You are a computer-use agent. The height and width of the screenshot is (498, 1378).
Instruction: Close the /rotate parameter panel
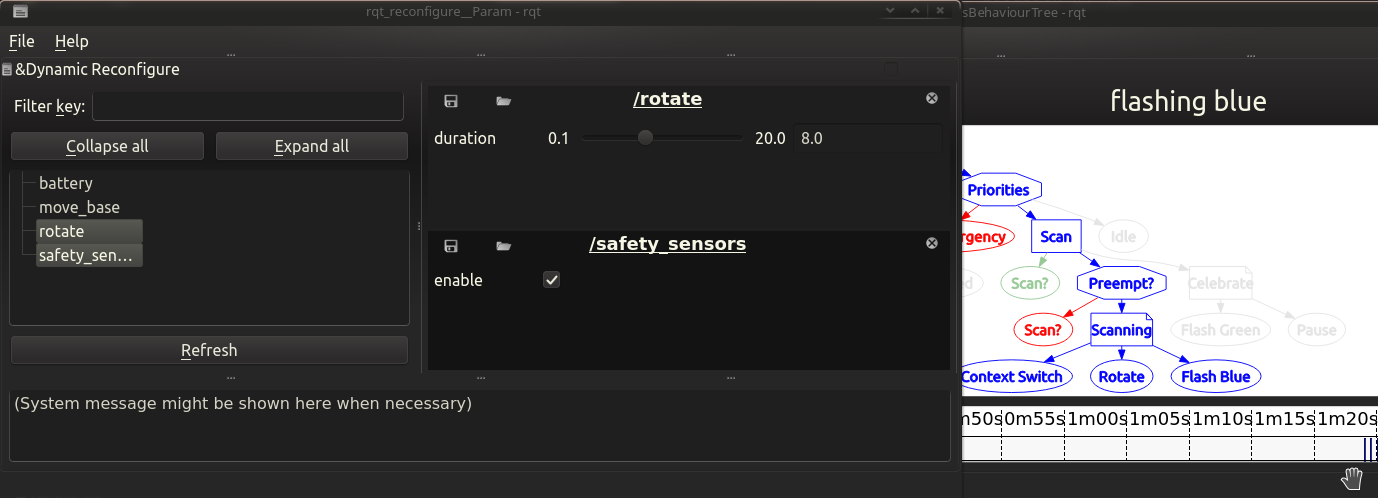(932, 98)
